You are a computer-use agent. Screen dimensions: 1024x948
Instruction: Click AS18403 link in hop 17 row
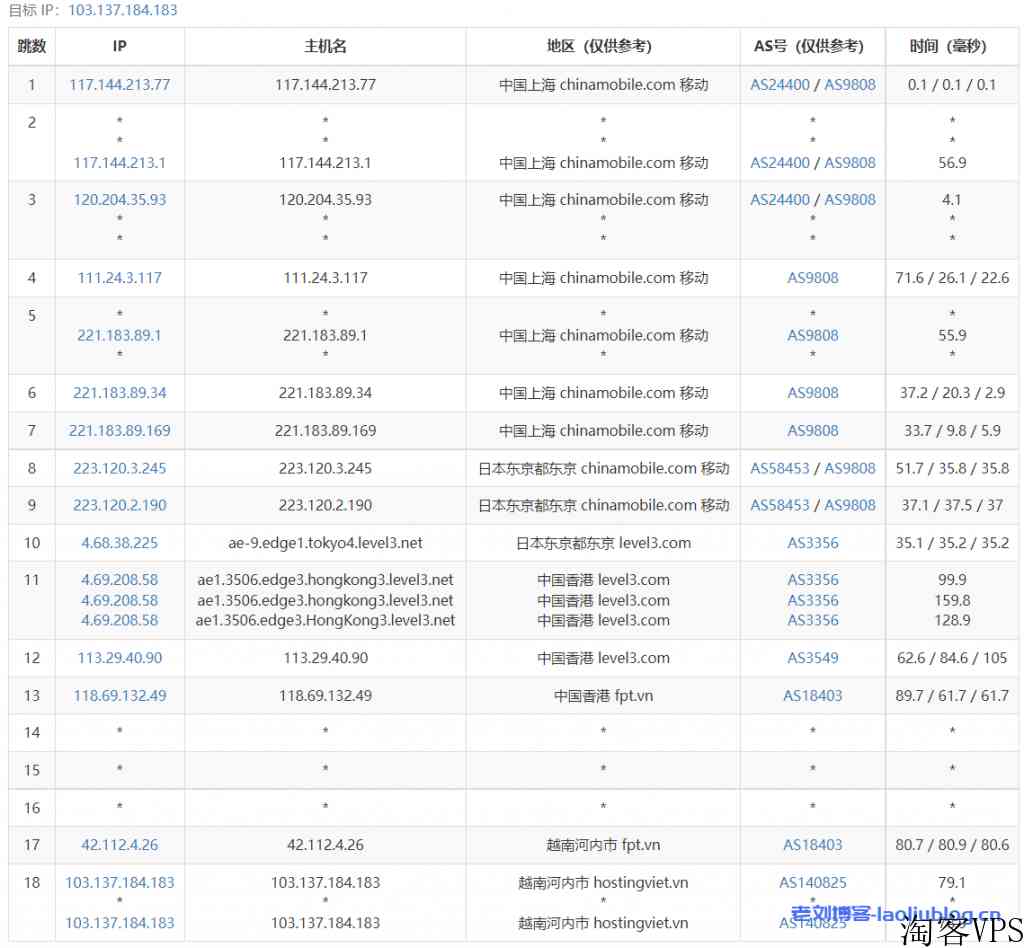coord(812,844)
